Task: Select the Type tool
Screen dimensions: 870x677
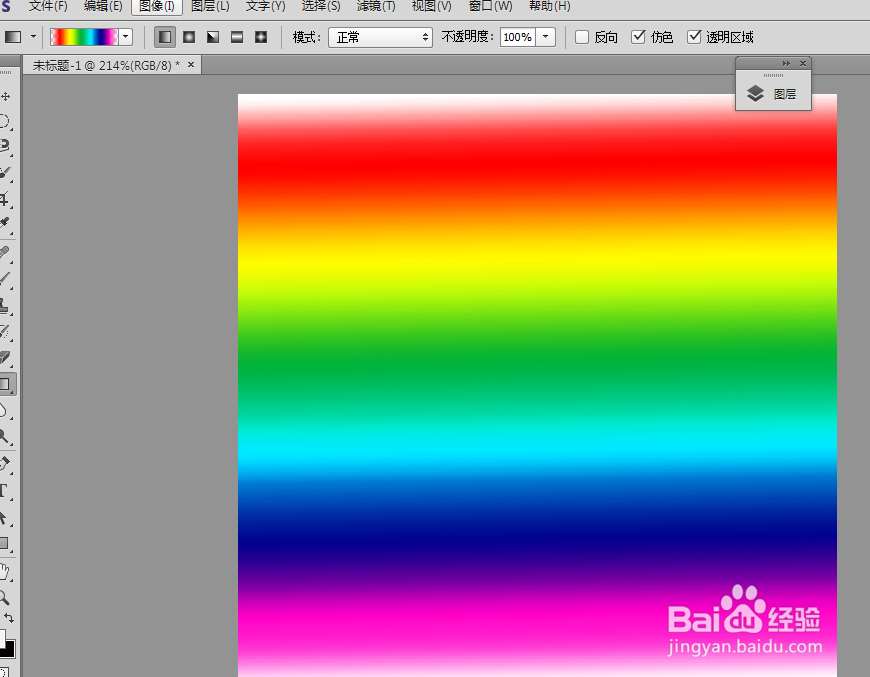Action: (4, 491)
